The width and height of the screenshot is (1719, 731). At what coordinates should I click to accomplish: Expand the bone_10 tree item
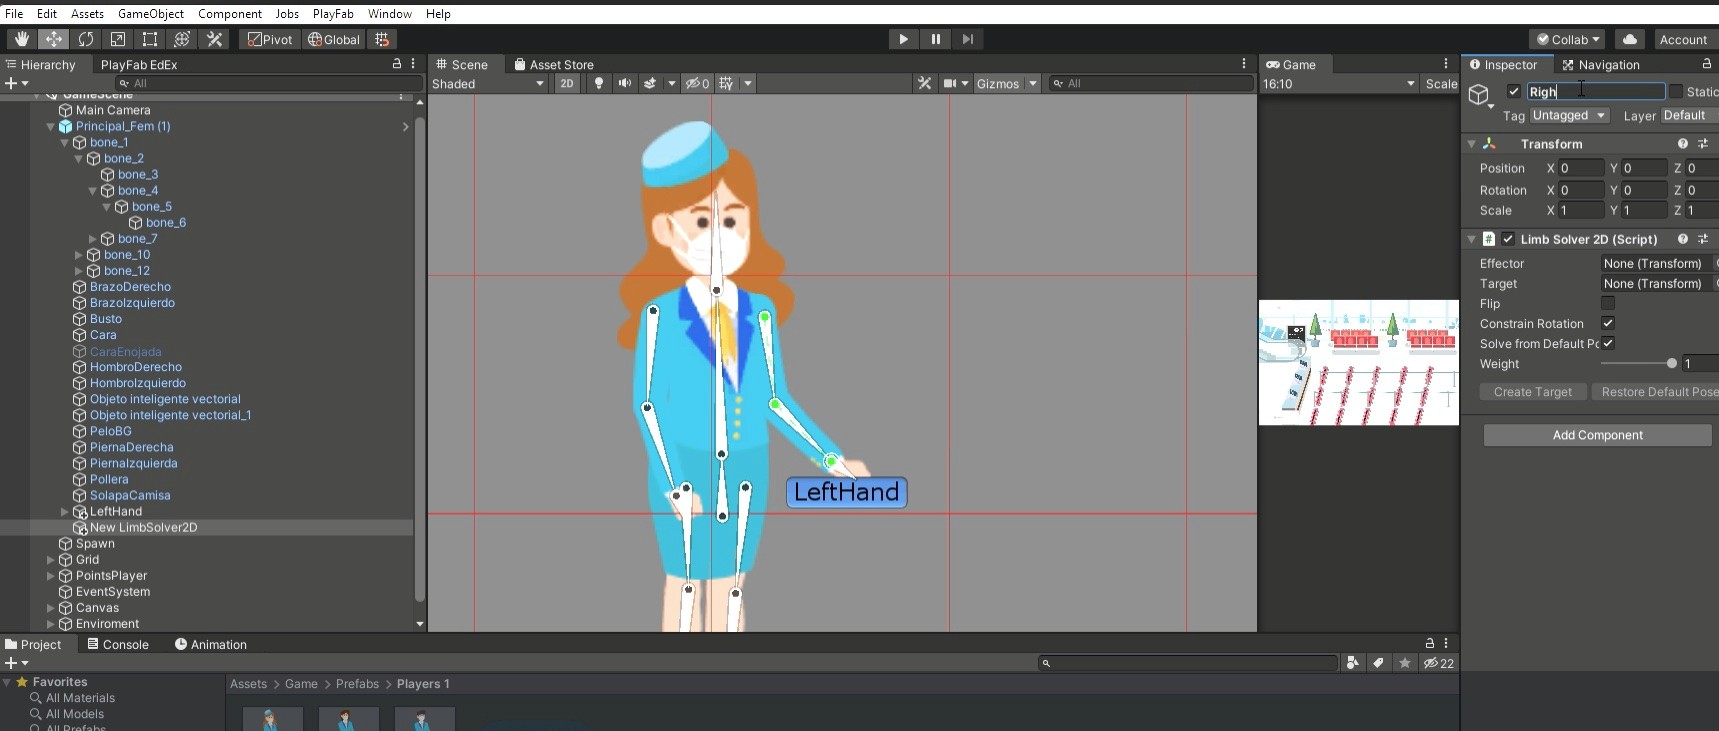point(79,255)
